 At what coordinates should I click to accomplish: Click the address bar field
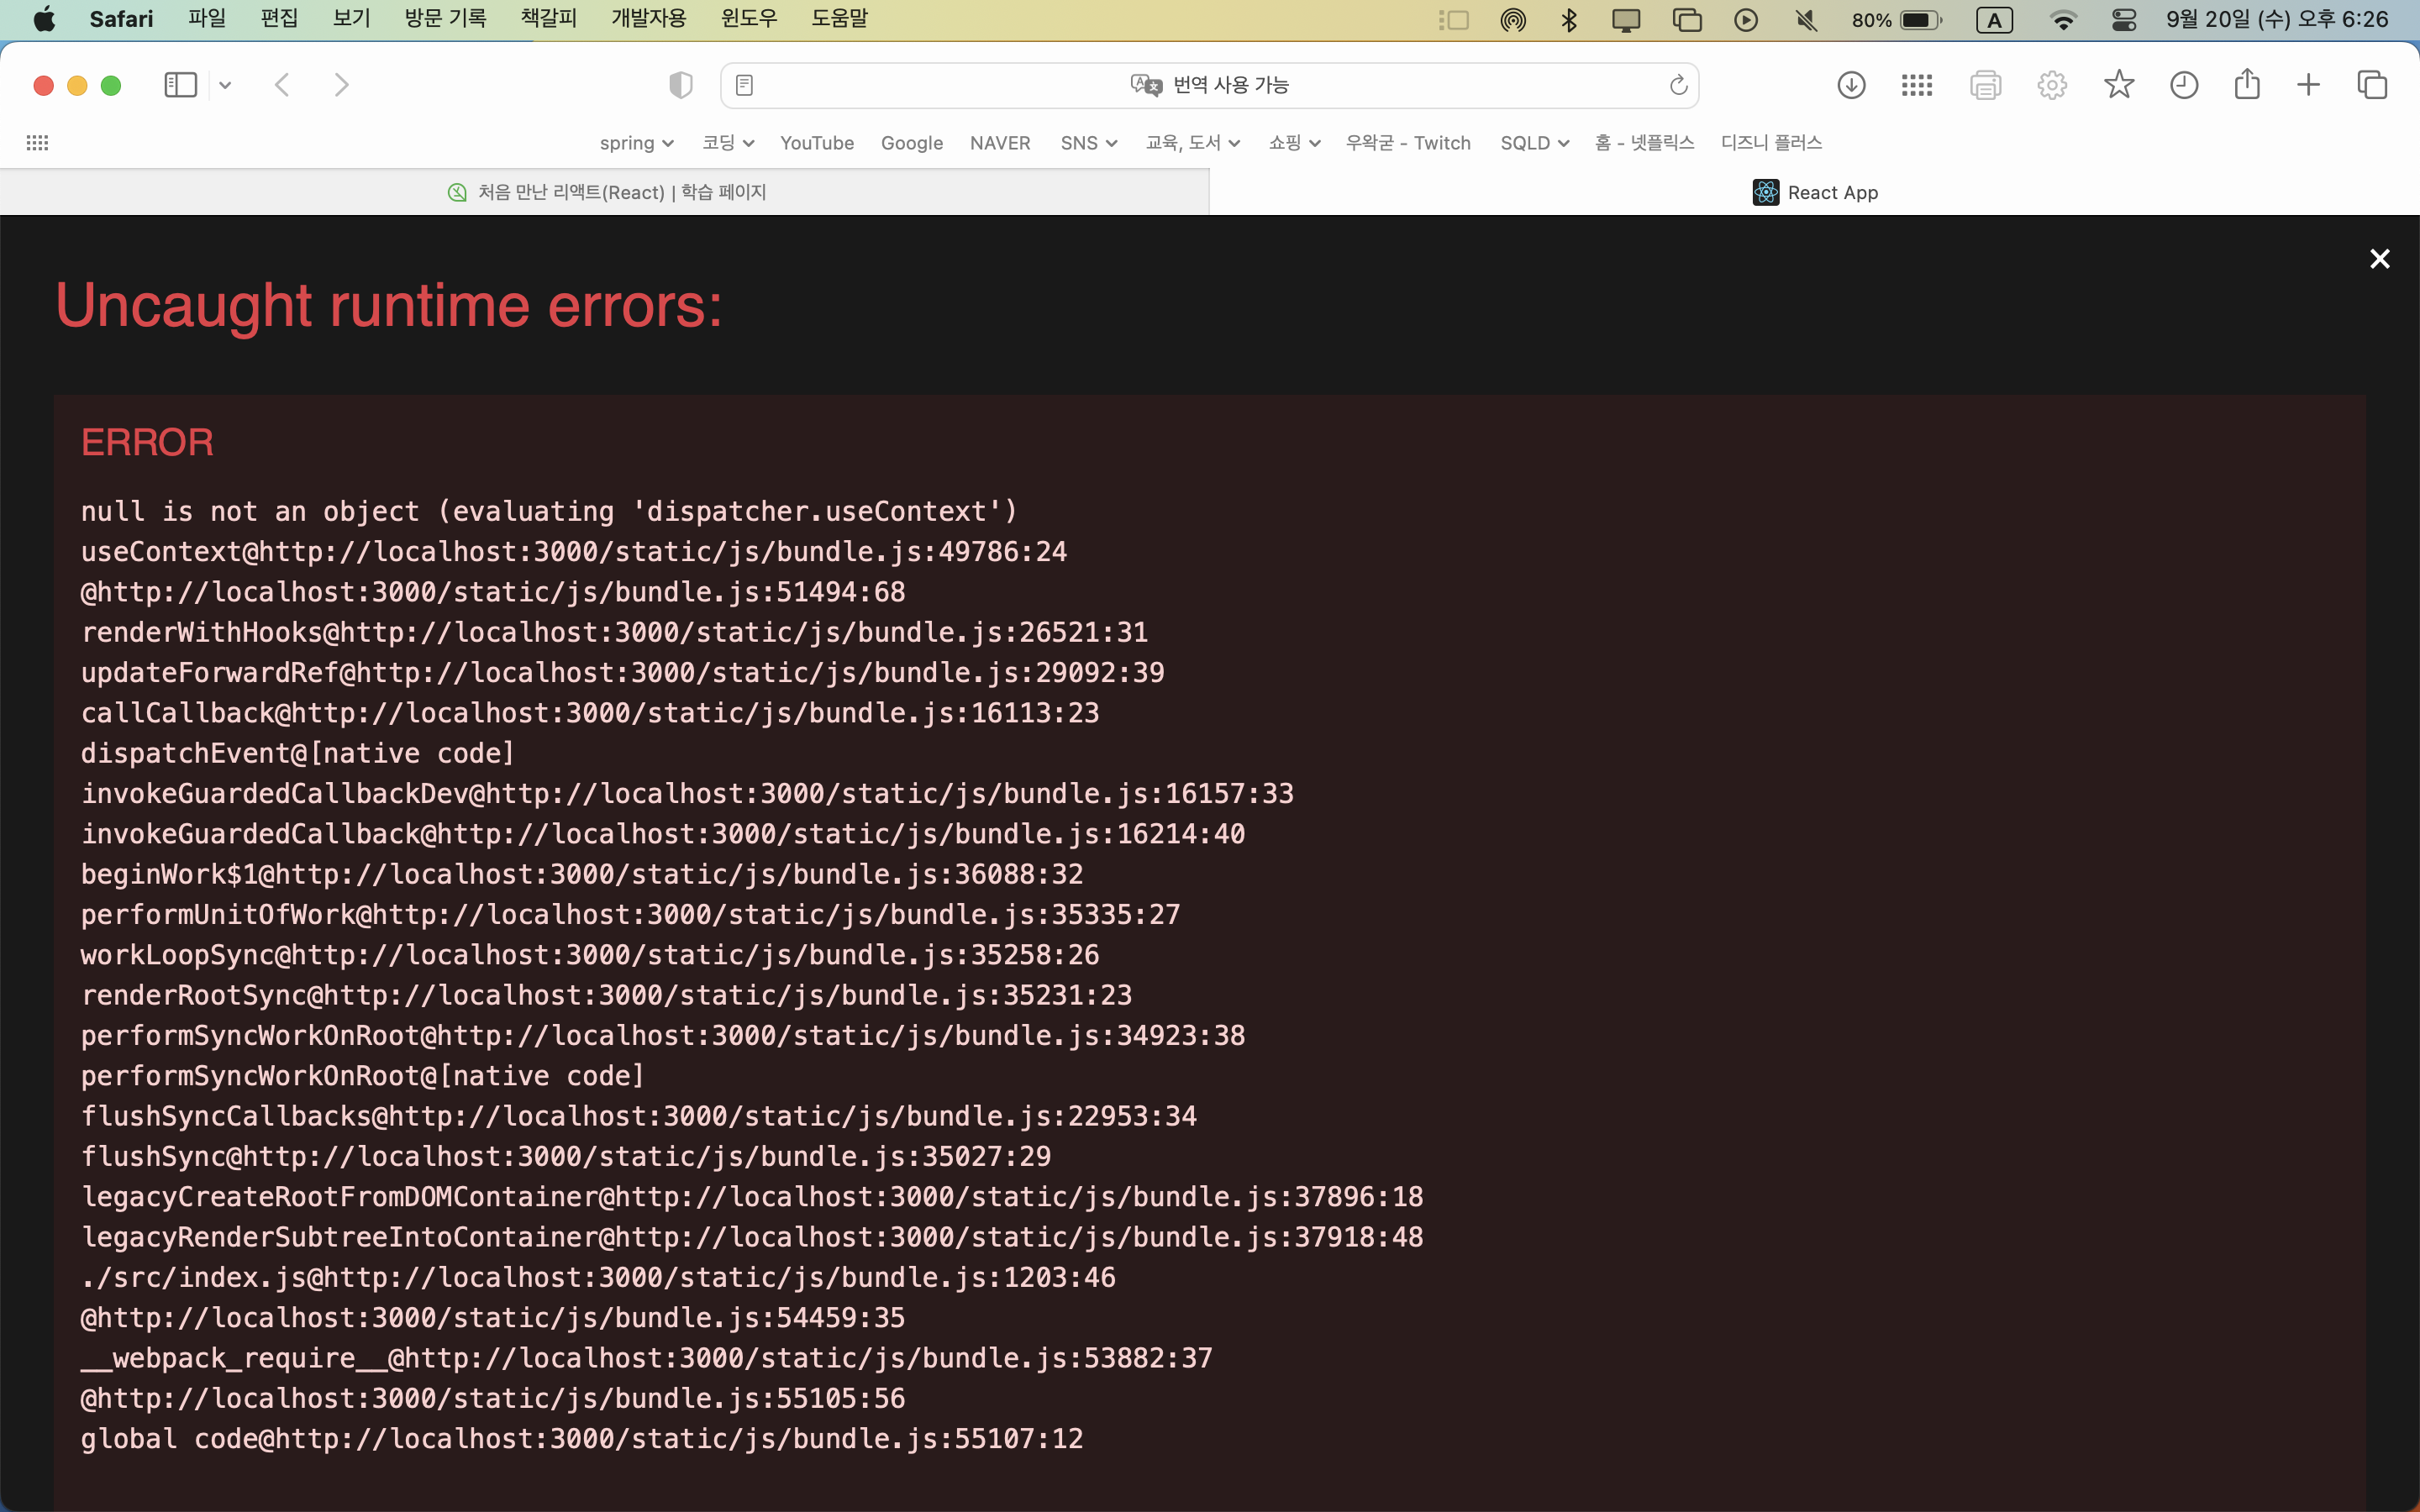[x=1210, y=85]
